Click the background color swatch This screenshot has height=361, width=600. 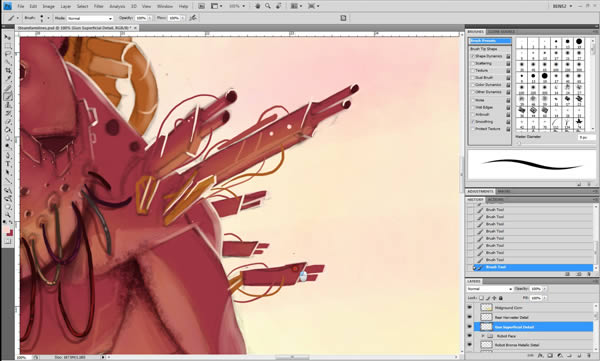(10, 234)
